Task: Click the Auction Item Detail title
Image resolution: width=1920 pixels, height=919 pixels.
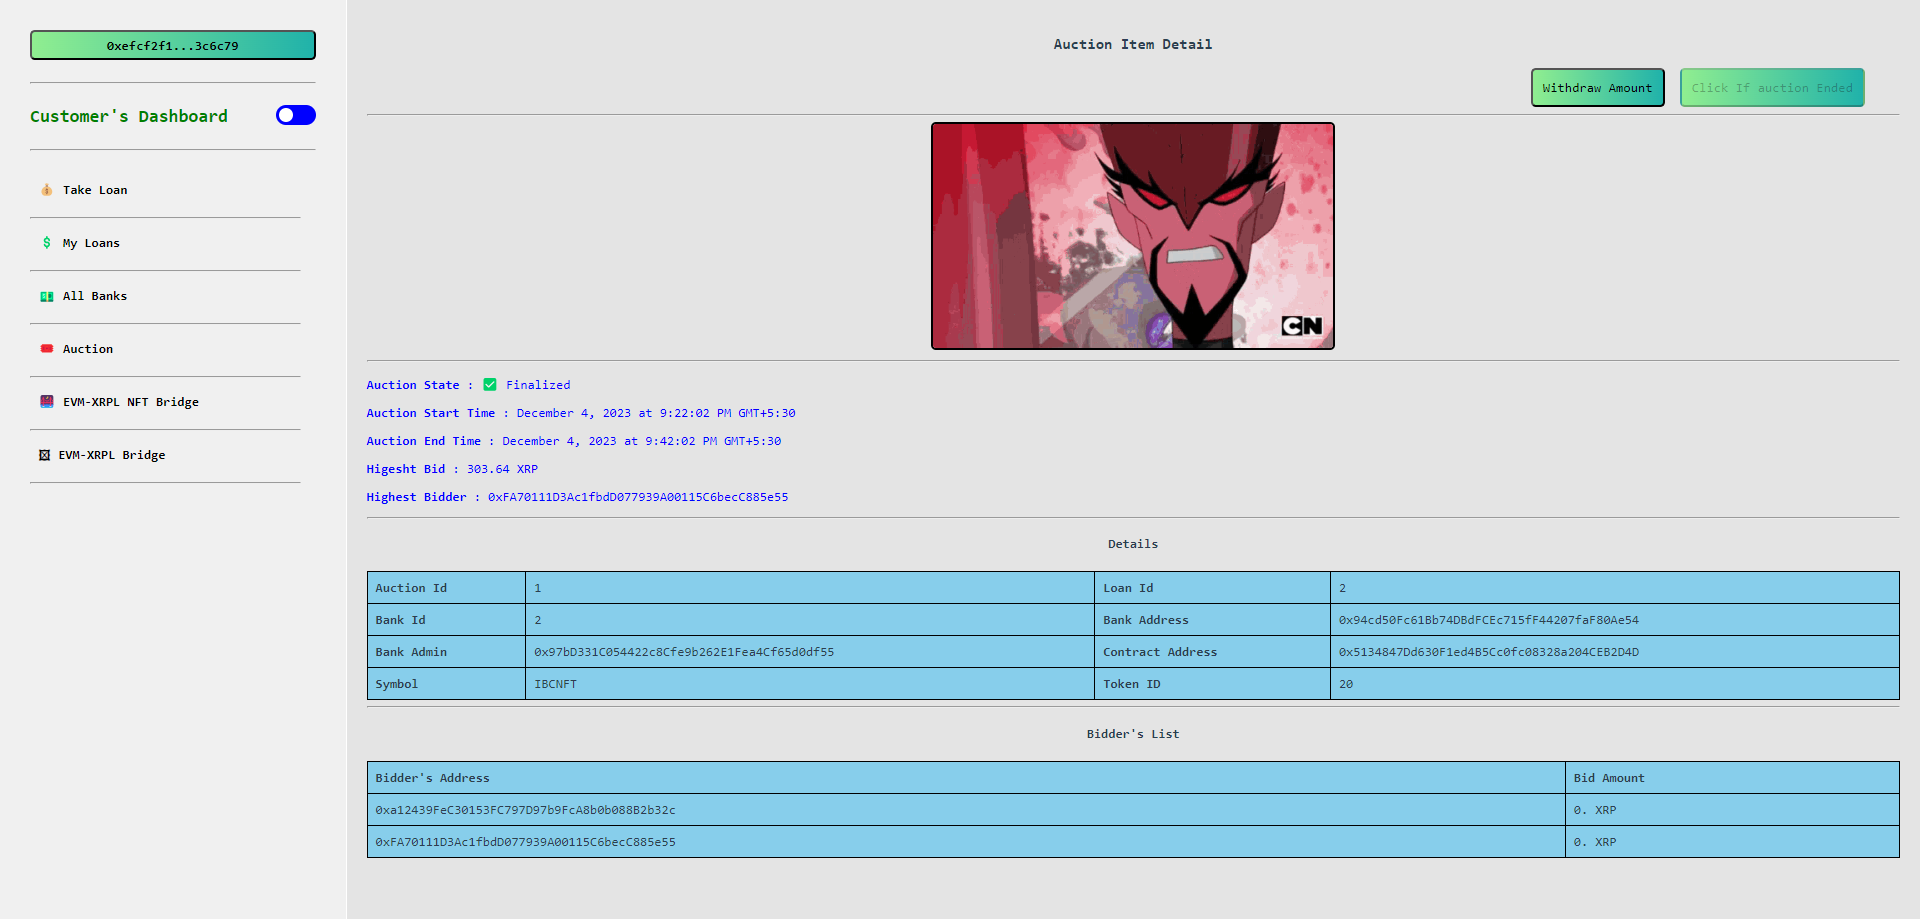Action: (x=1133, y=44)
